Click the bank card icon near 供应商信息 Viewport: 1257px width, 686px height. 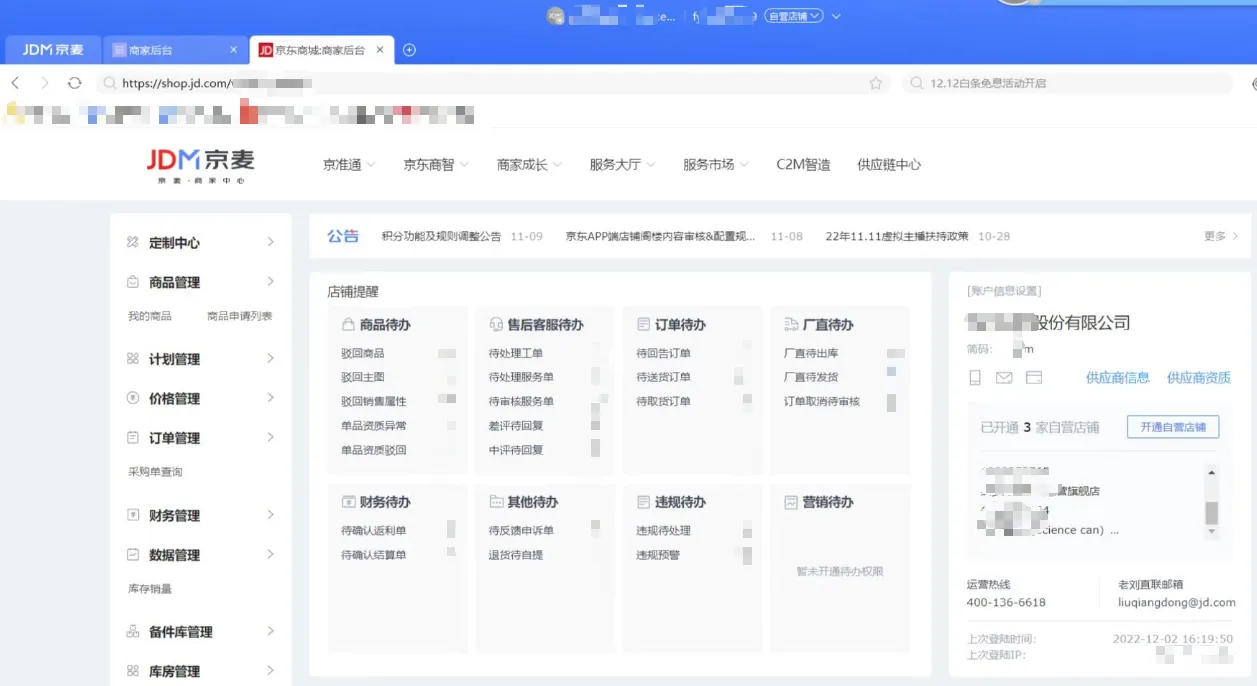click(x=1034, y=377)
